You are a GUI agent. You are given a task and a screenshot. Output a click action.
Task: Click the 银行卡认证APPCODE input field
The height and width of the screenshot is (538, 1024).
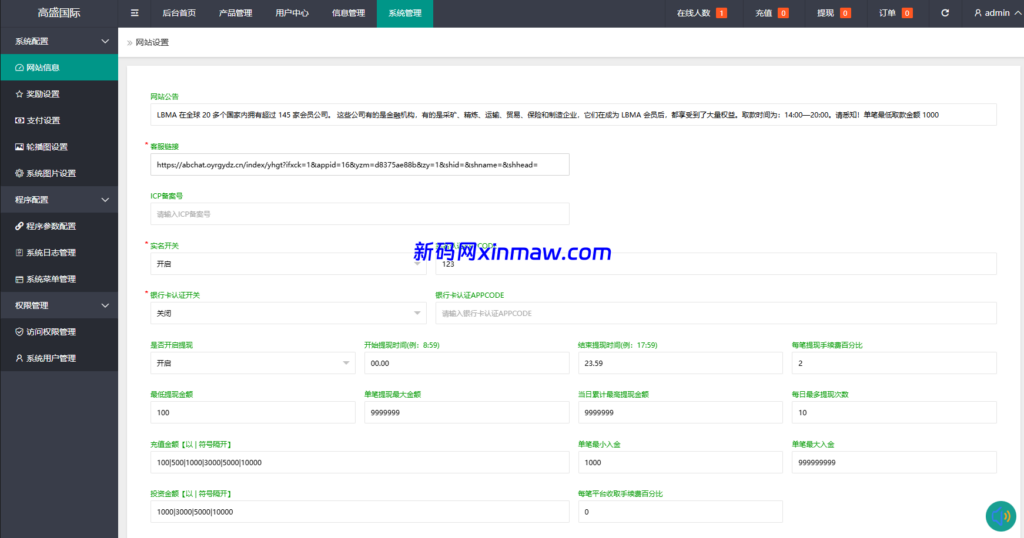pos(716,313)
